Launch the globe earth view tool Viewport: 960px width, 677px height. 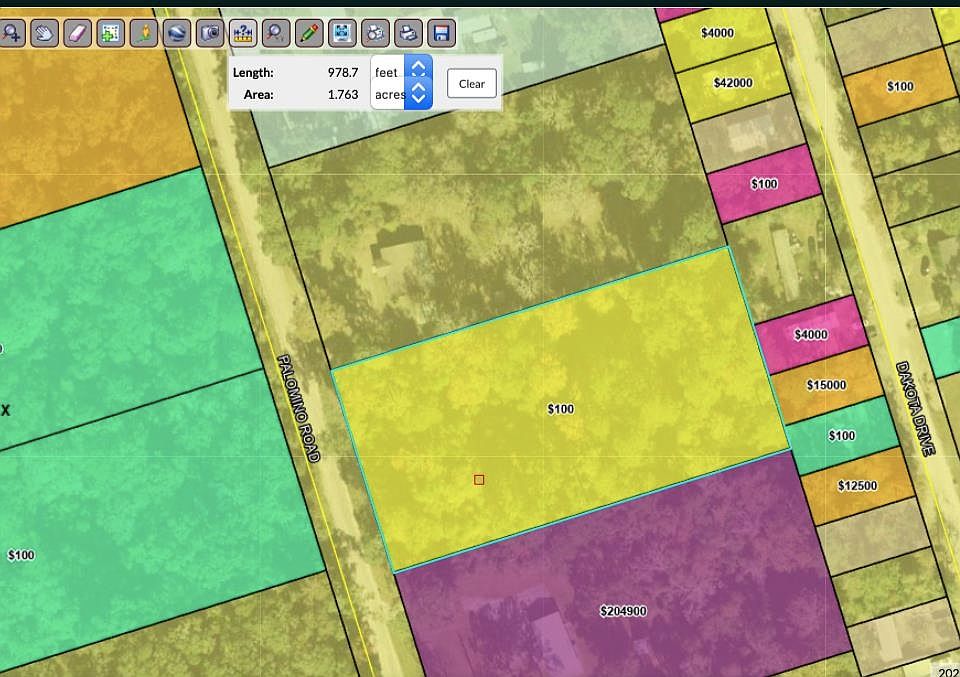point(177,33)
